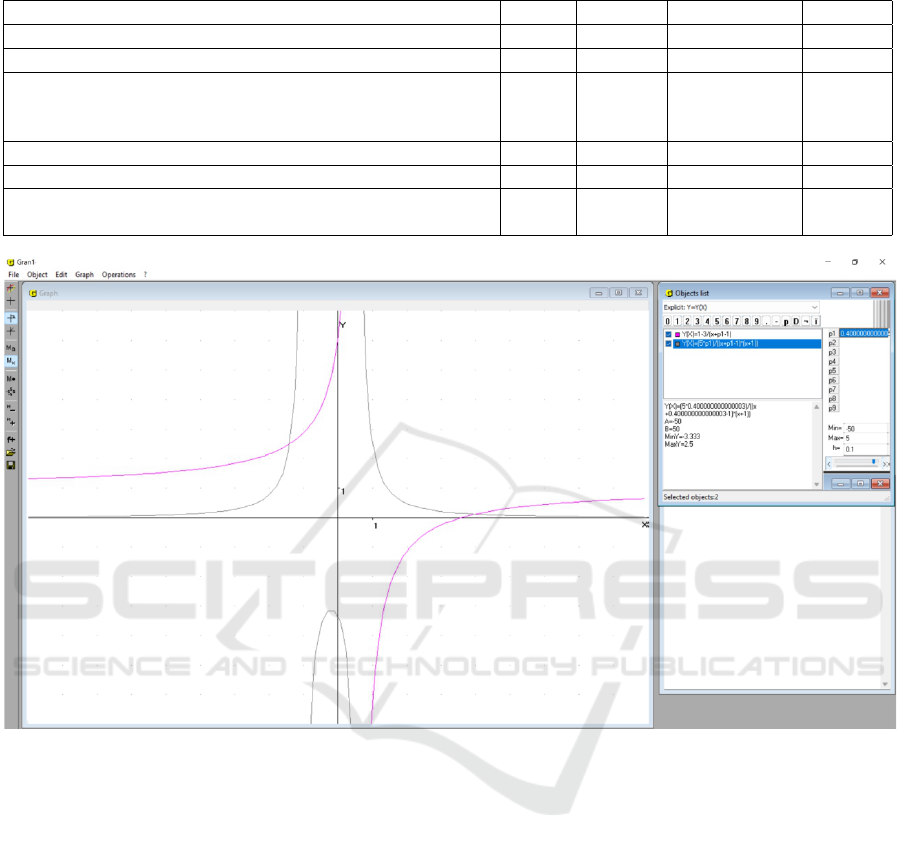Select the p2 parameter button
The height and width of the screenshot is (850, 901).
[832, 343]
